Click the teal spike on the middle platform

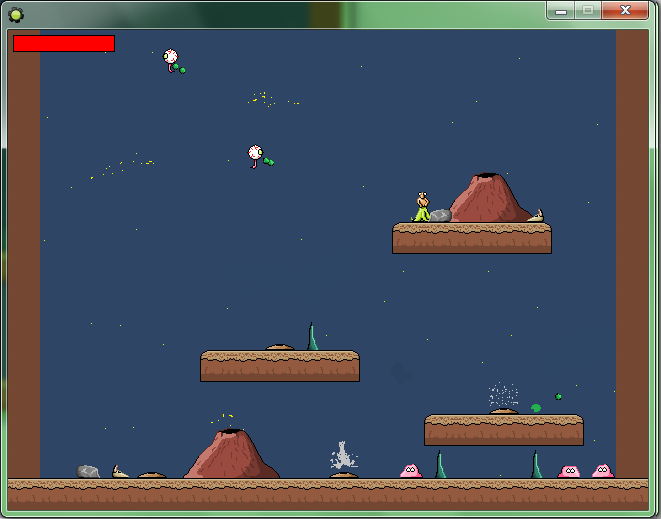pyautogui.click(x=312, y=338)
